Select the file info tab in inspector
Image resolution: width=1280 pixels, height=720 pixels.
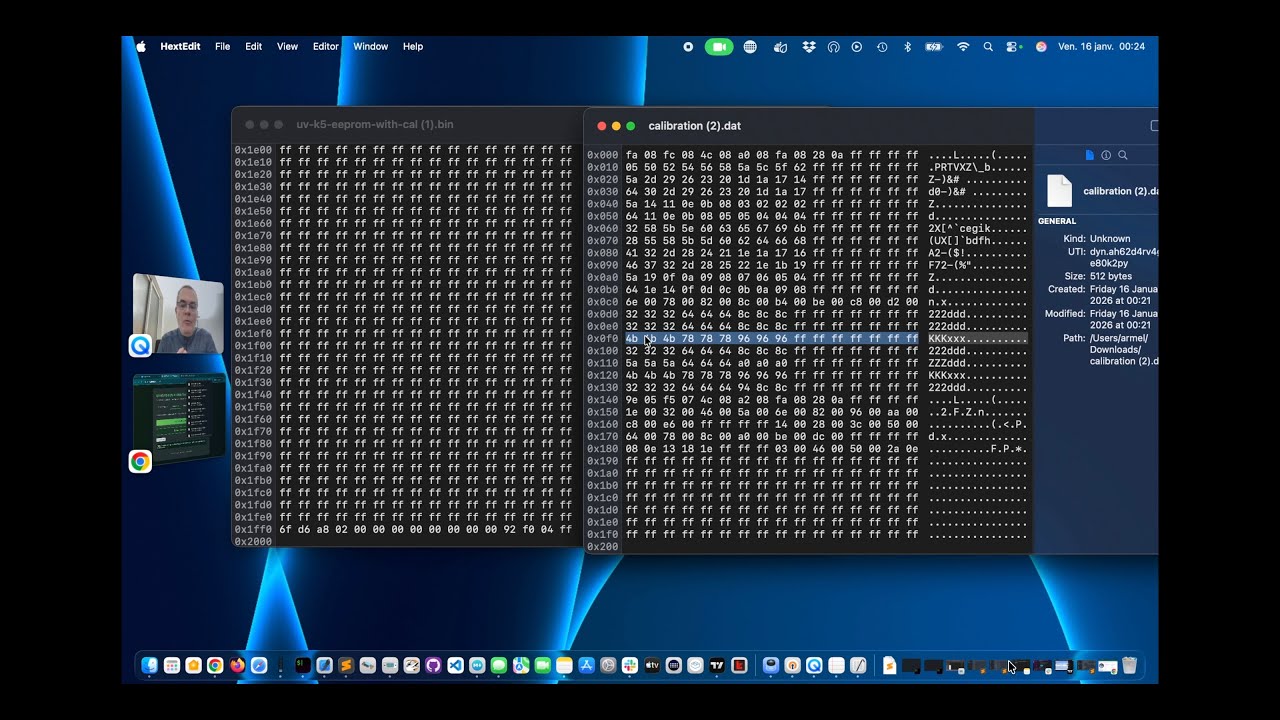pyautogui.click(x=1090, y=155)
